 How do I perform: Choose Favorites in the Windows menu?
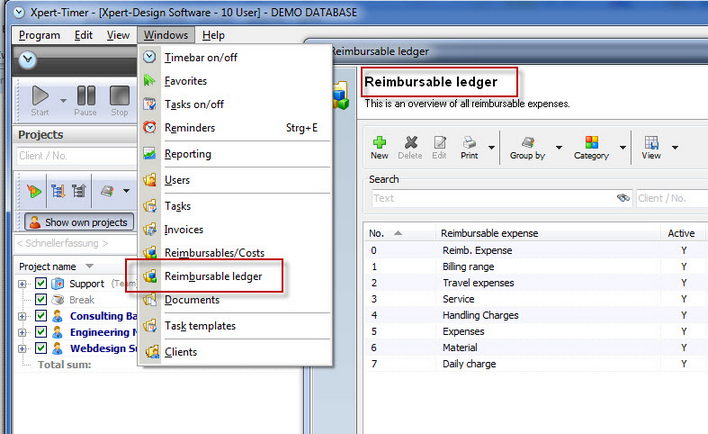point(235,81)
